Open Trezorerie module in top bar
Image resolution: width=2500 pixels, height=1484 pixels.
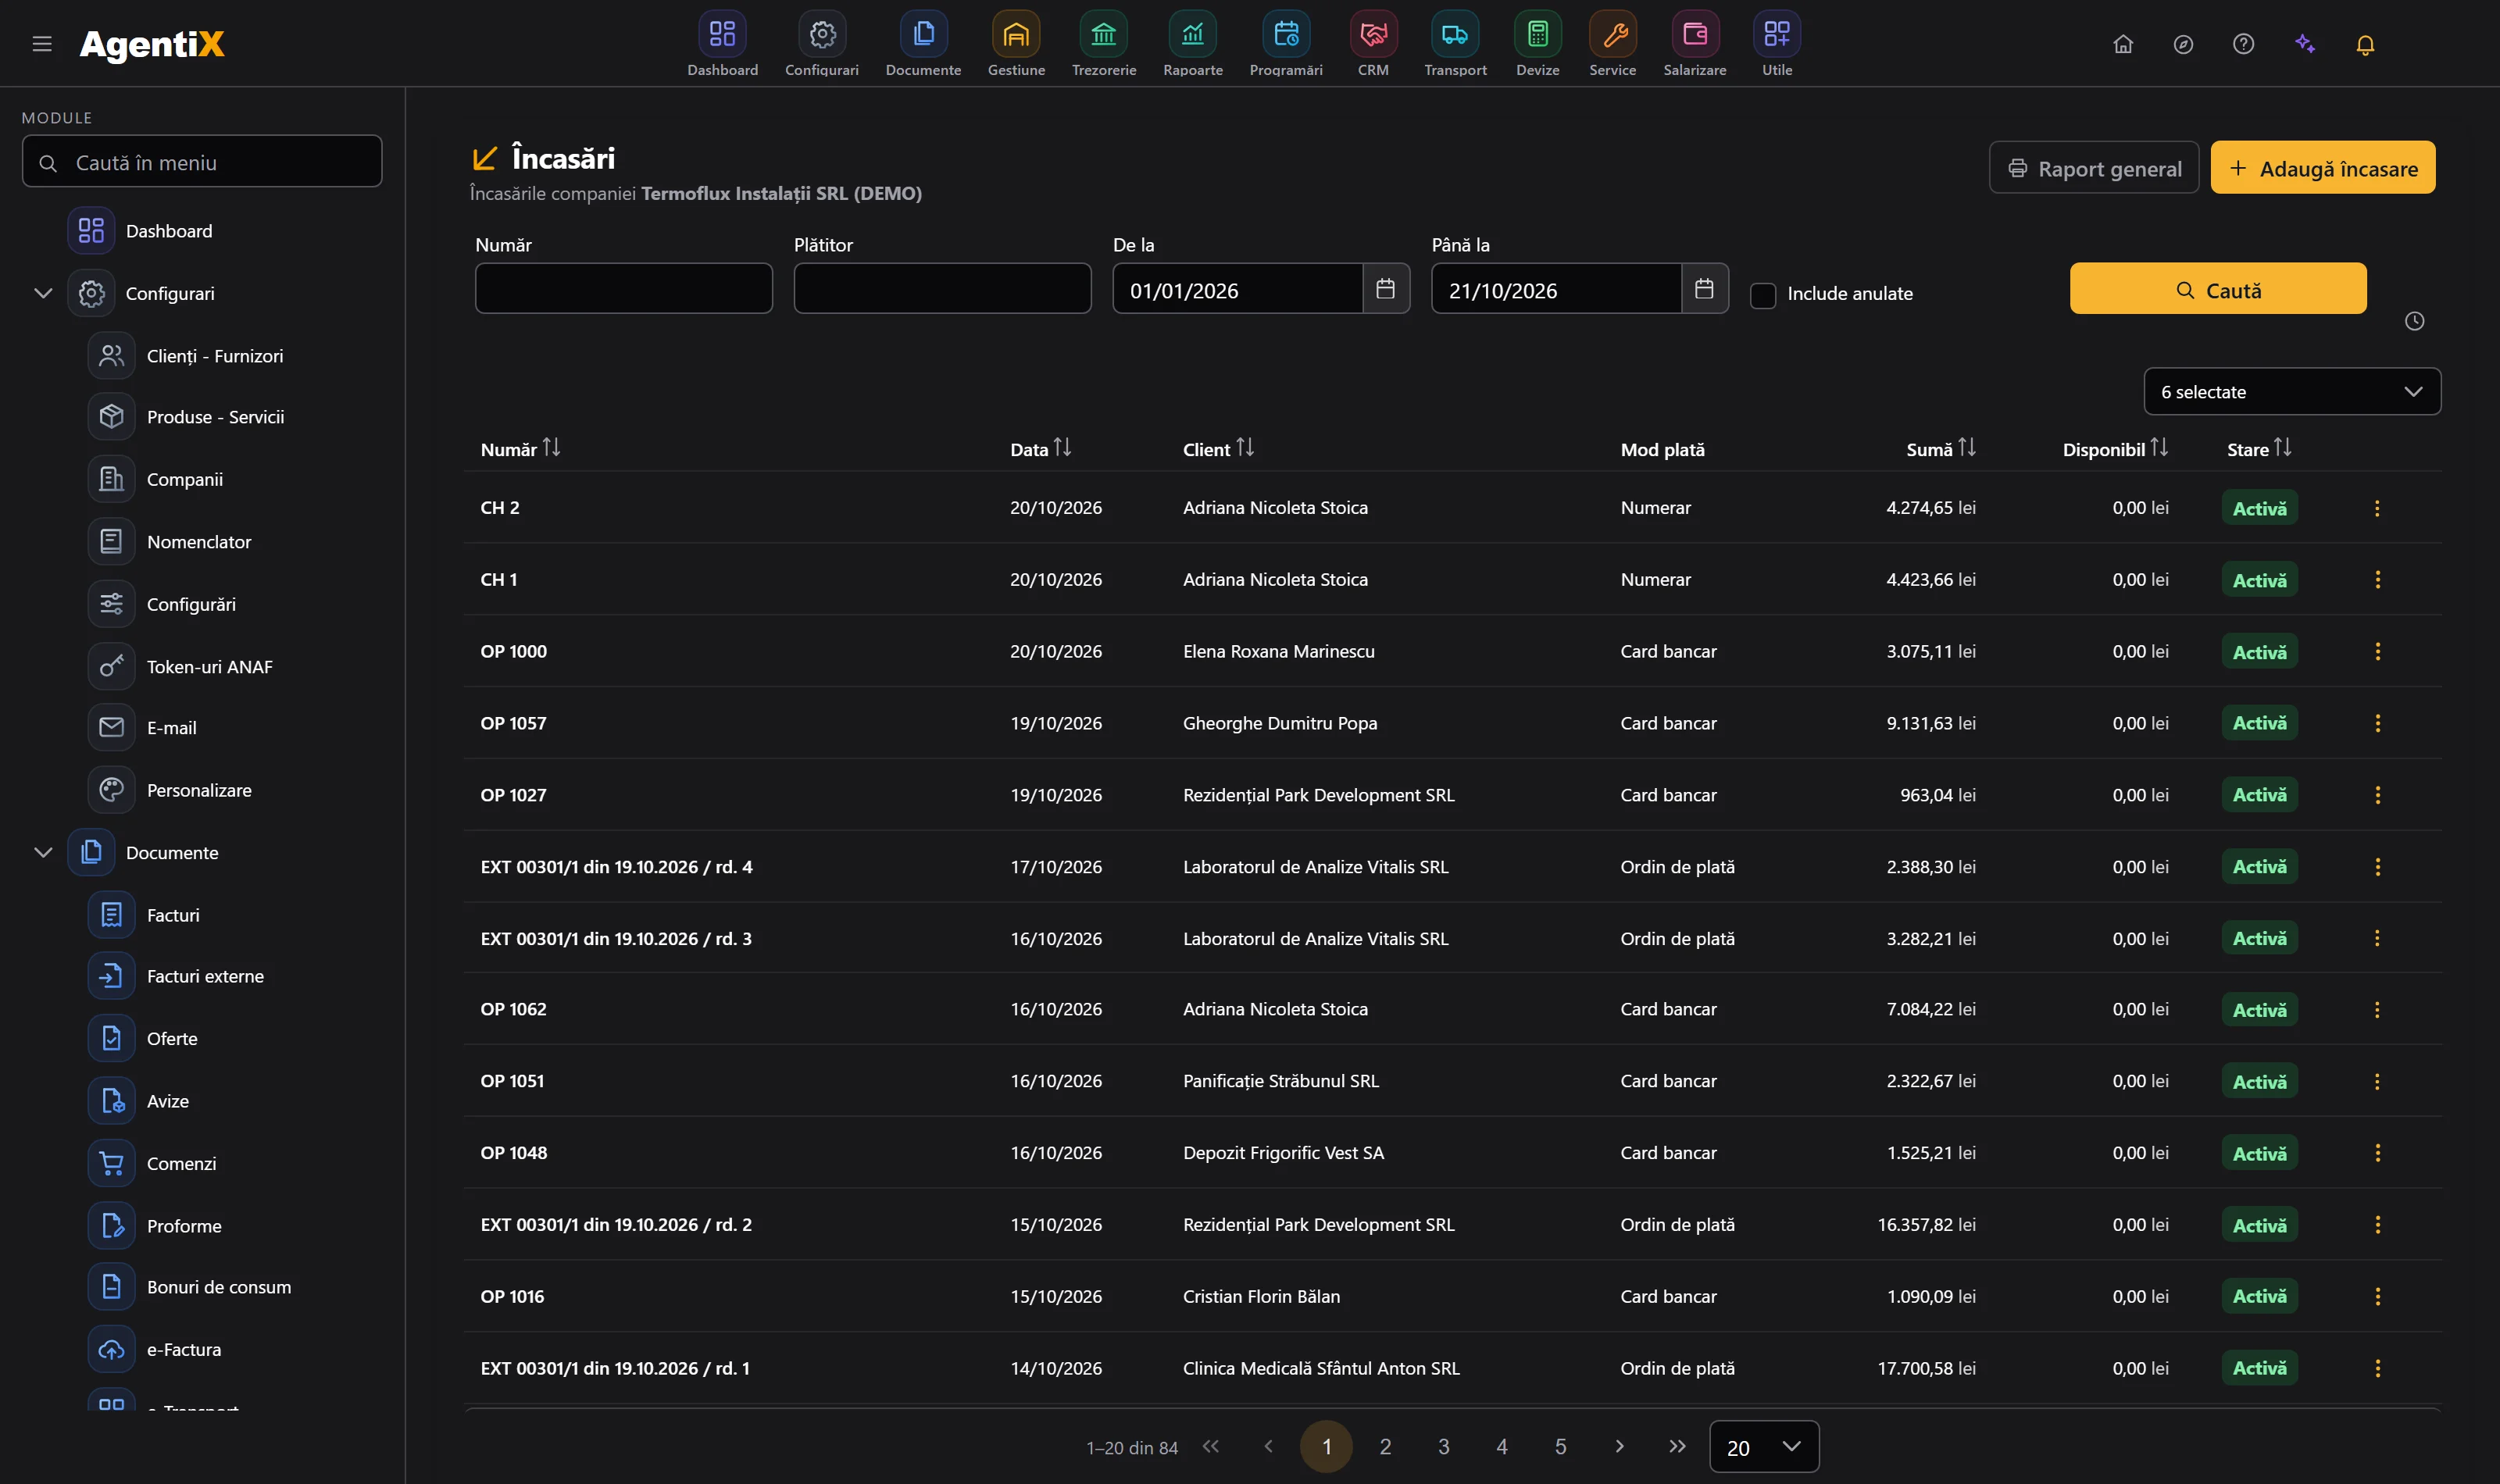click(1103, 45)
